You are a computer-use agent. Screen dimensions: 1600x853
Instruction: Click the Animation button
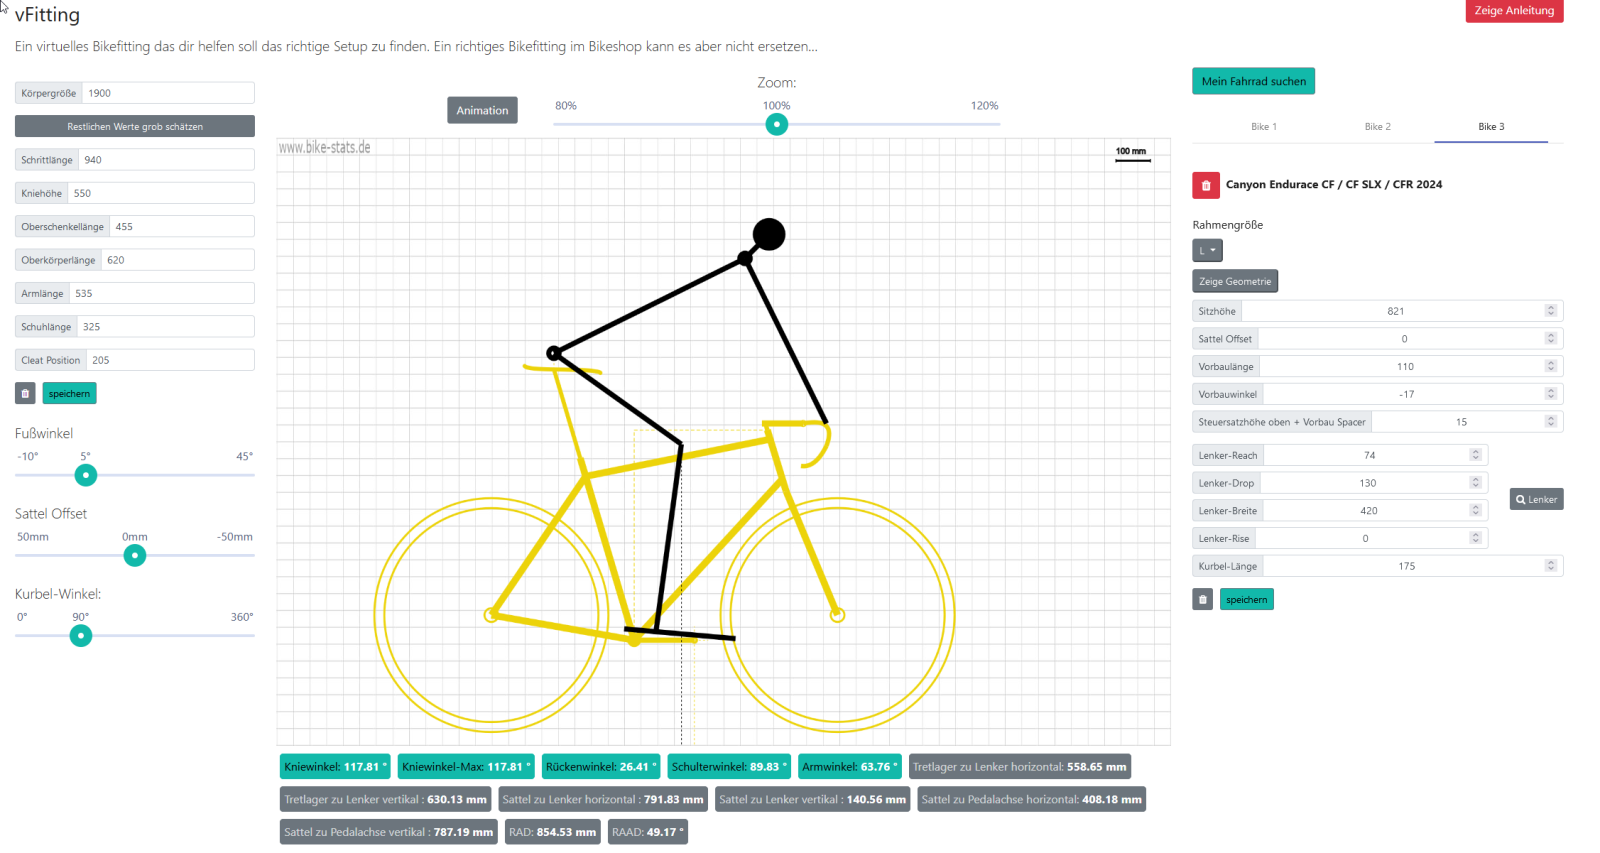point(482,111)
